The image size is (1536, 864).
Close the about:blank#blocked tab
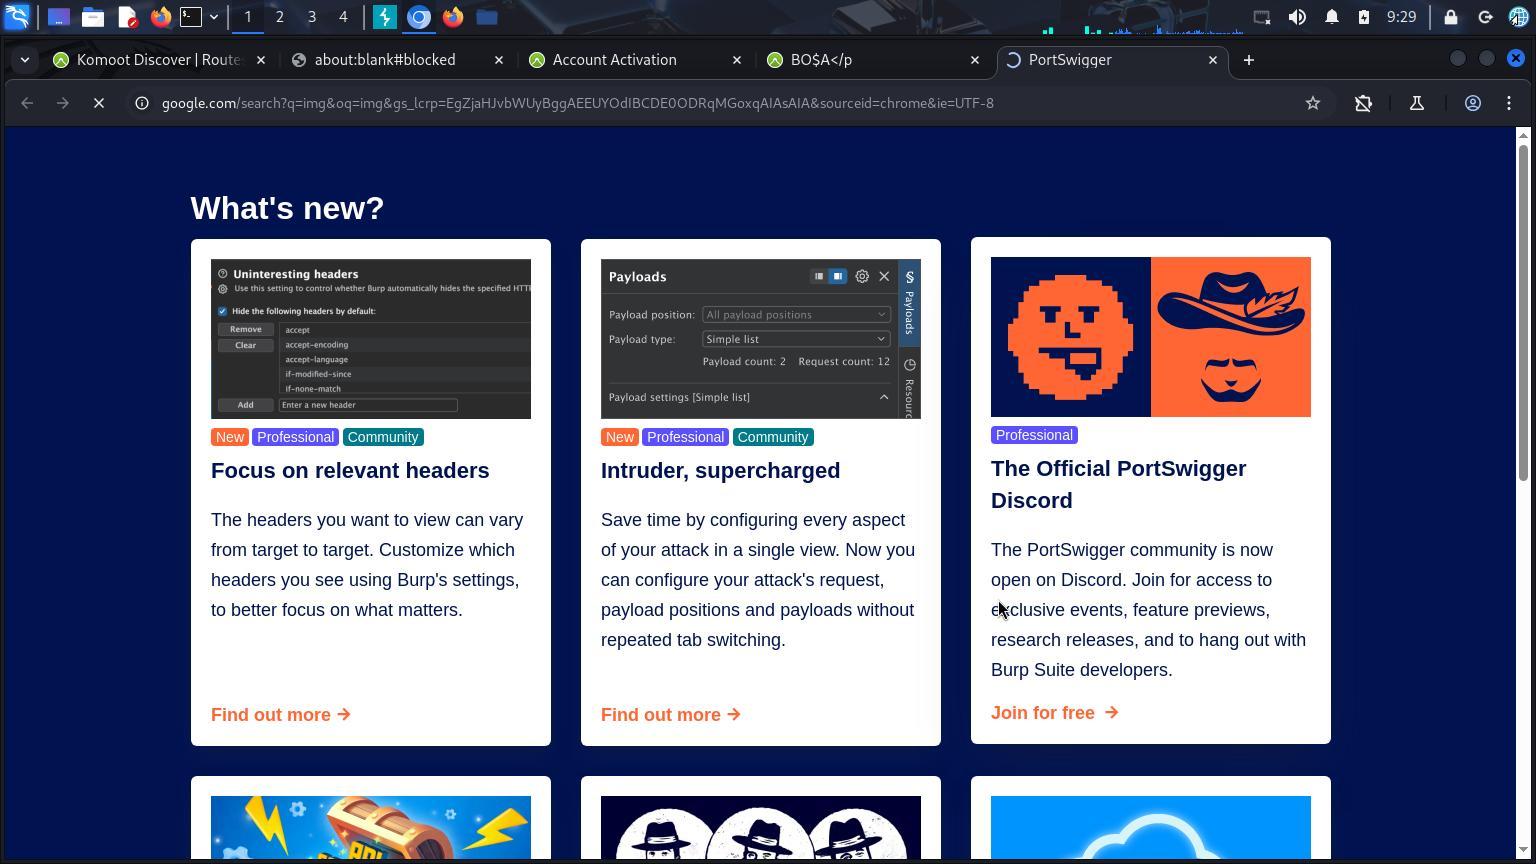[499, 60]
